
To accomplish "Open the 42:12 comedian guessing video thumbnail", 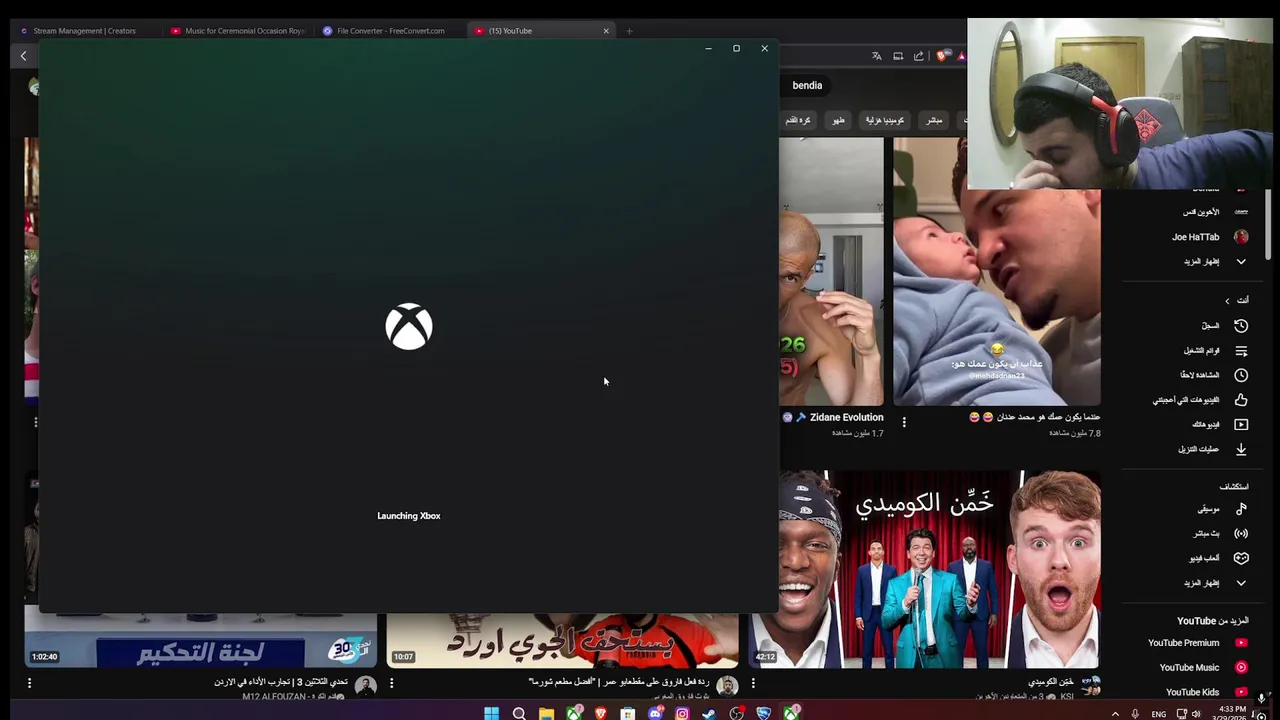I will [924, 569].
